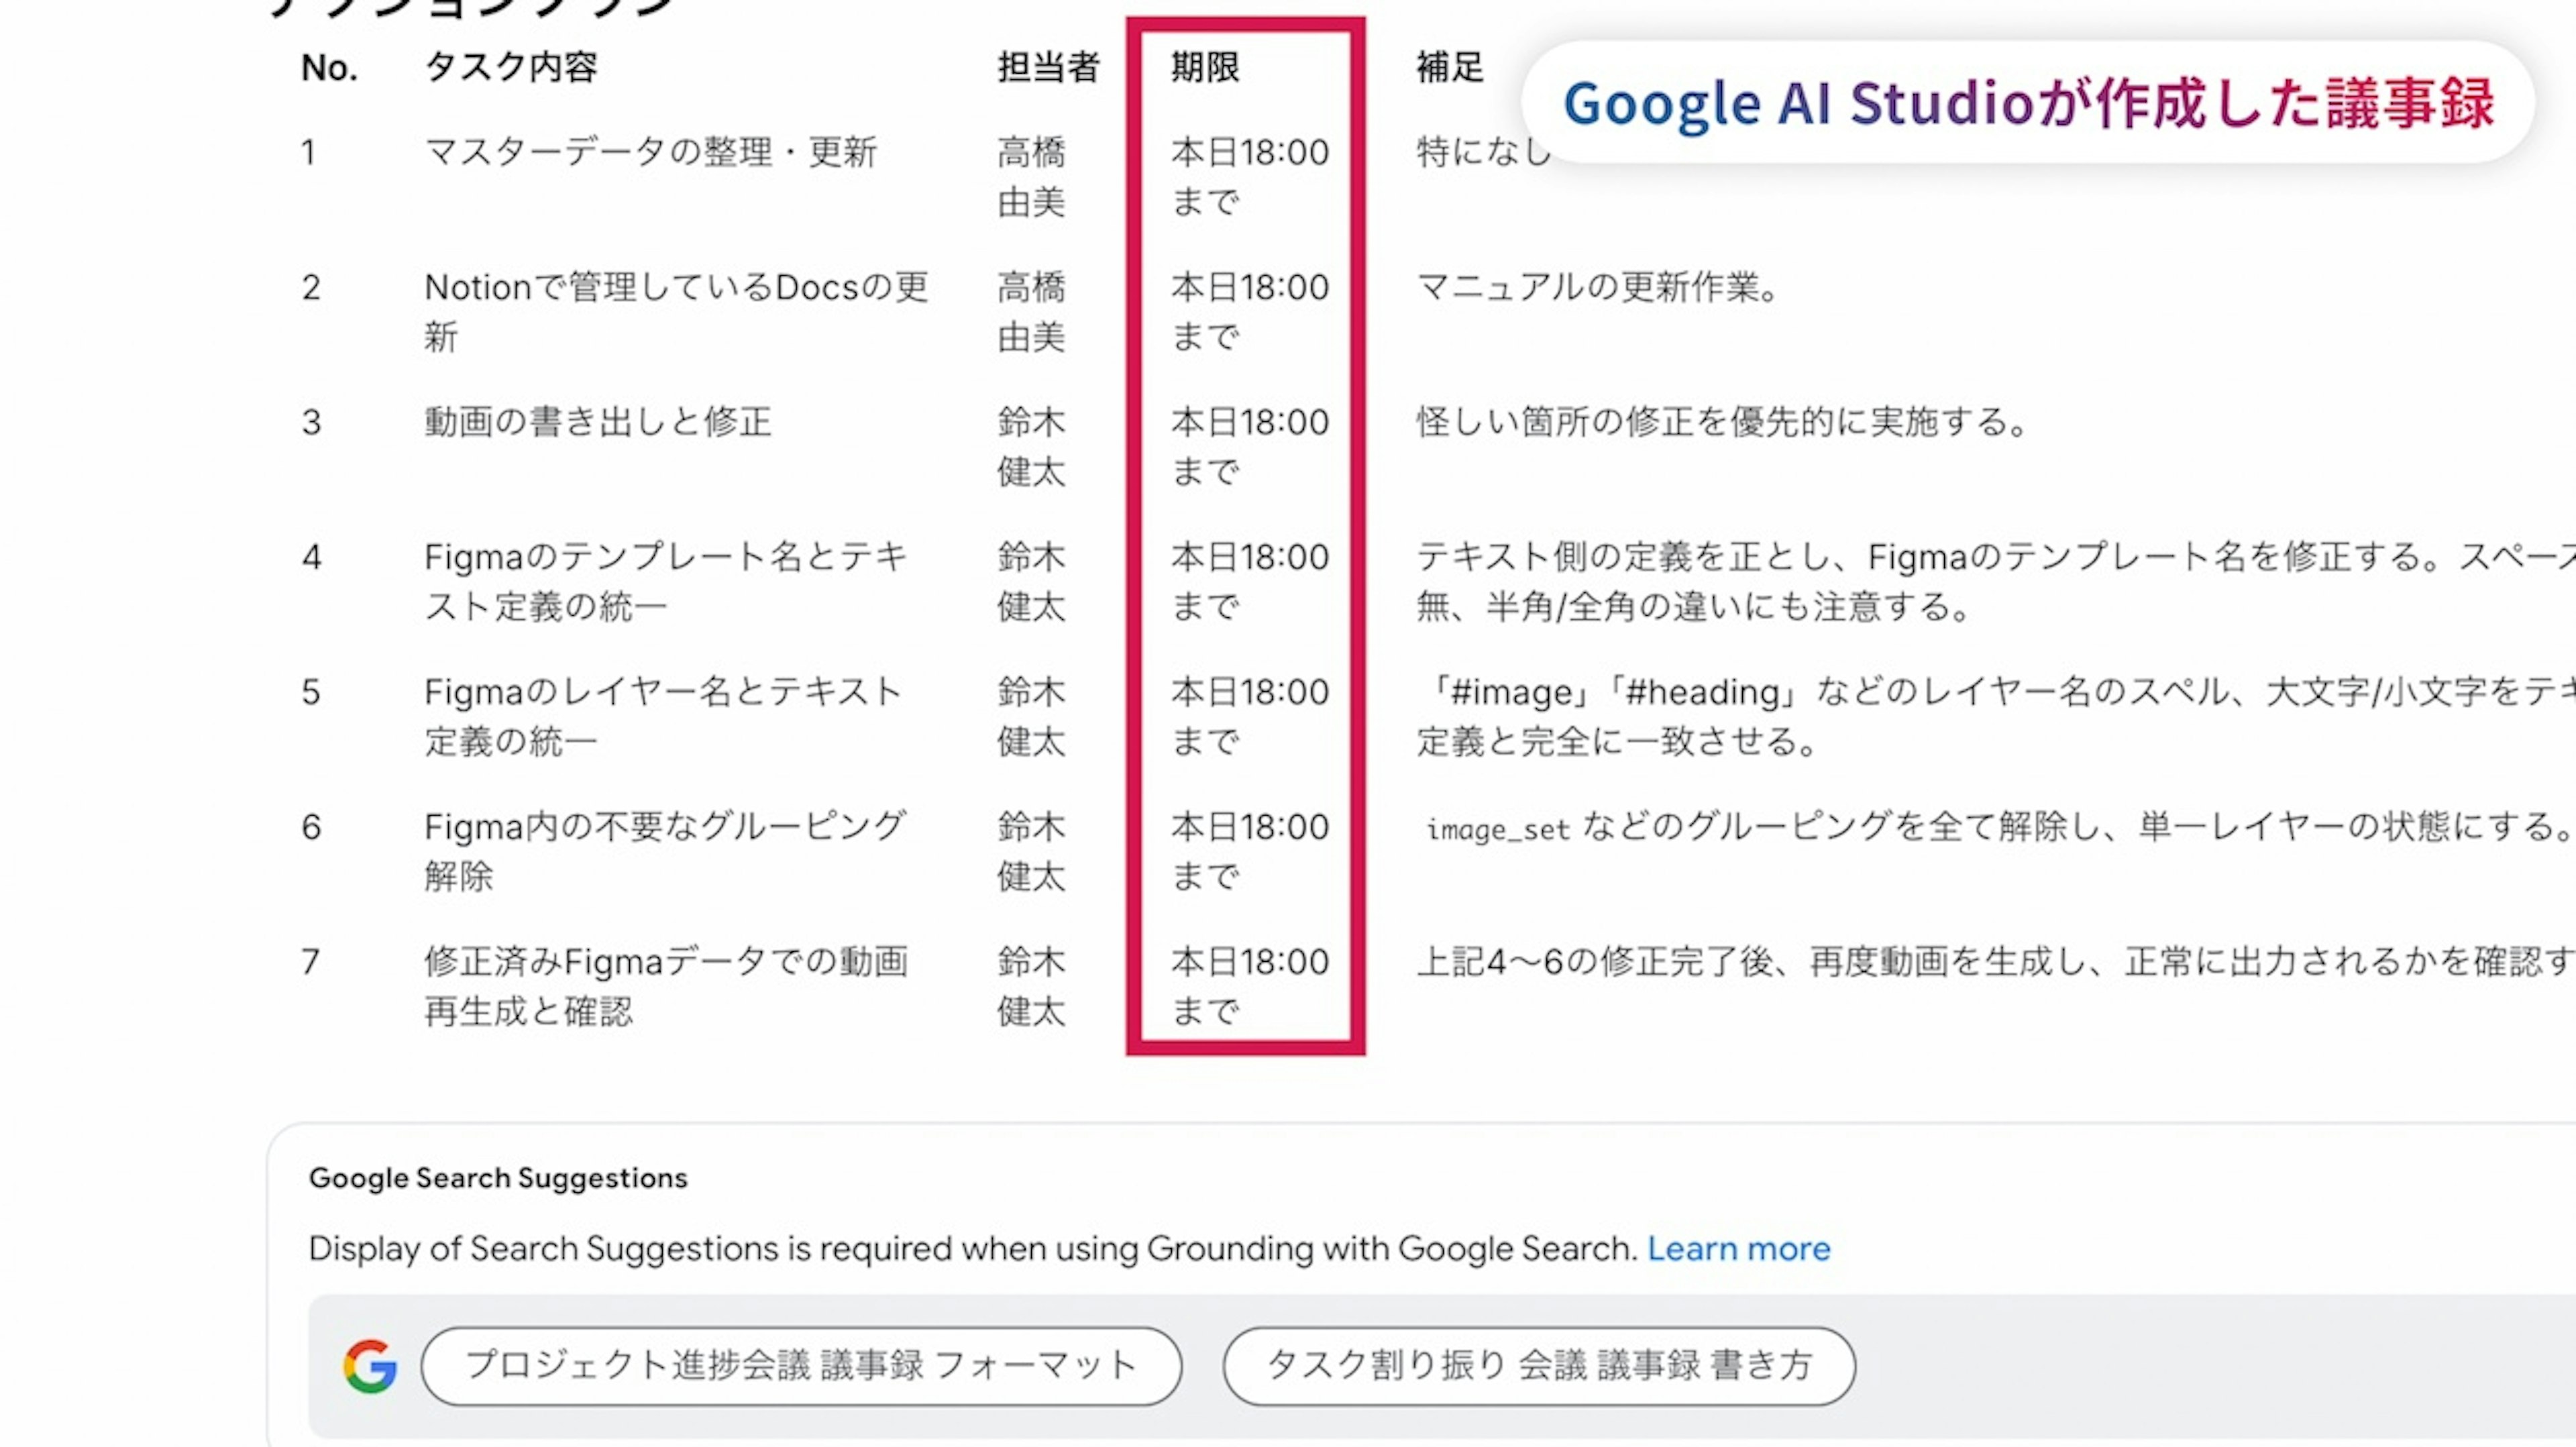Click the Google logo icon
Screen dimensions: 2576x1447
point(370,1366)
